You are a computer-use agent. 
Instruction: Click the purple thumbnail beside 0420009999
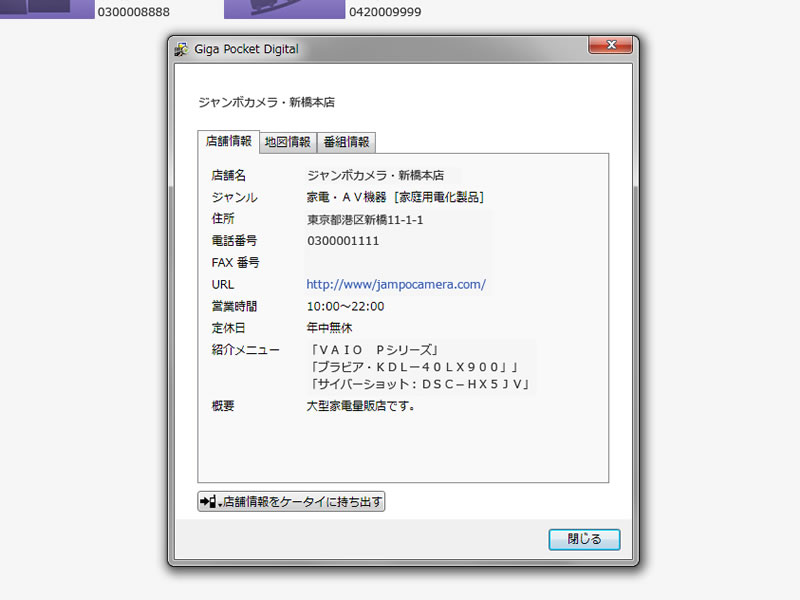285,9
